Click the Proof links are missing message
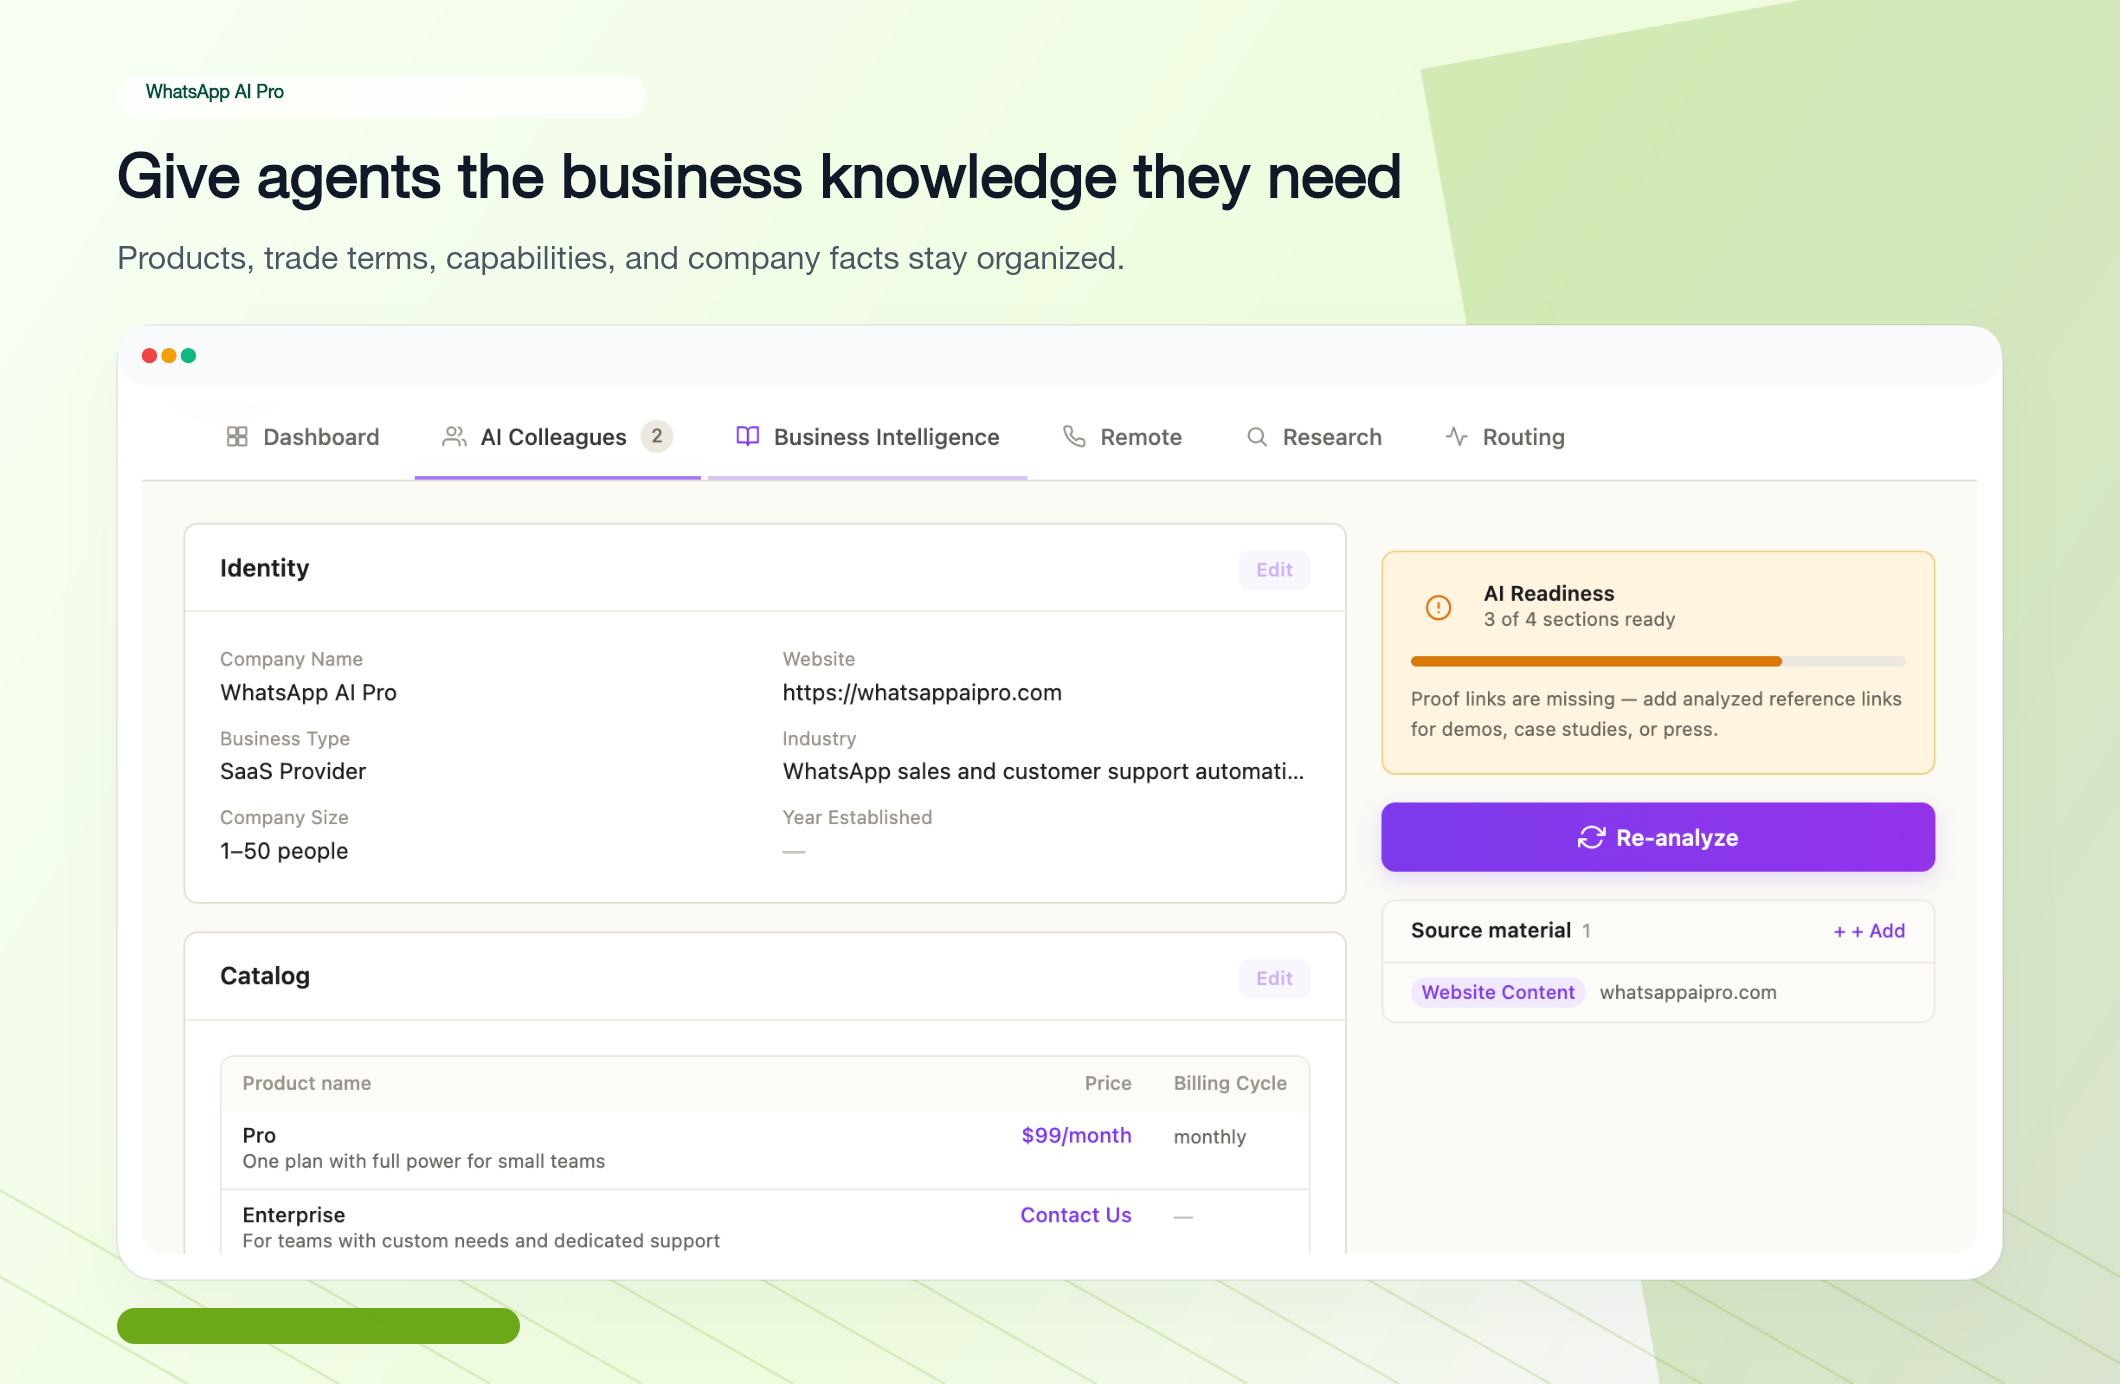Image resolution: width=2120 pixels, height=1384 pixels. coord(1656,714)
